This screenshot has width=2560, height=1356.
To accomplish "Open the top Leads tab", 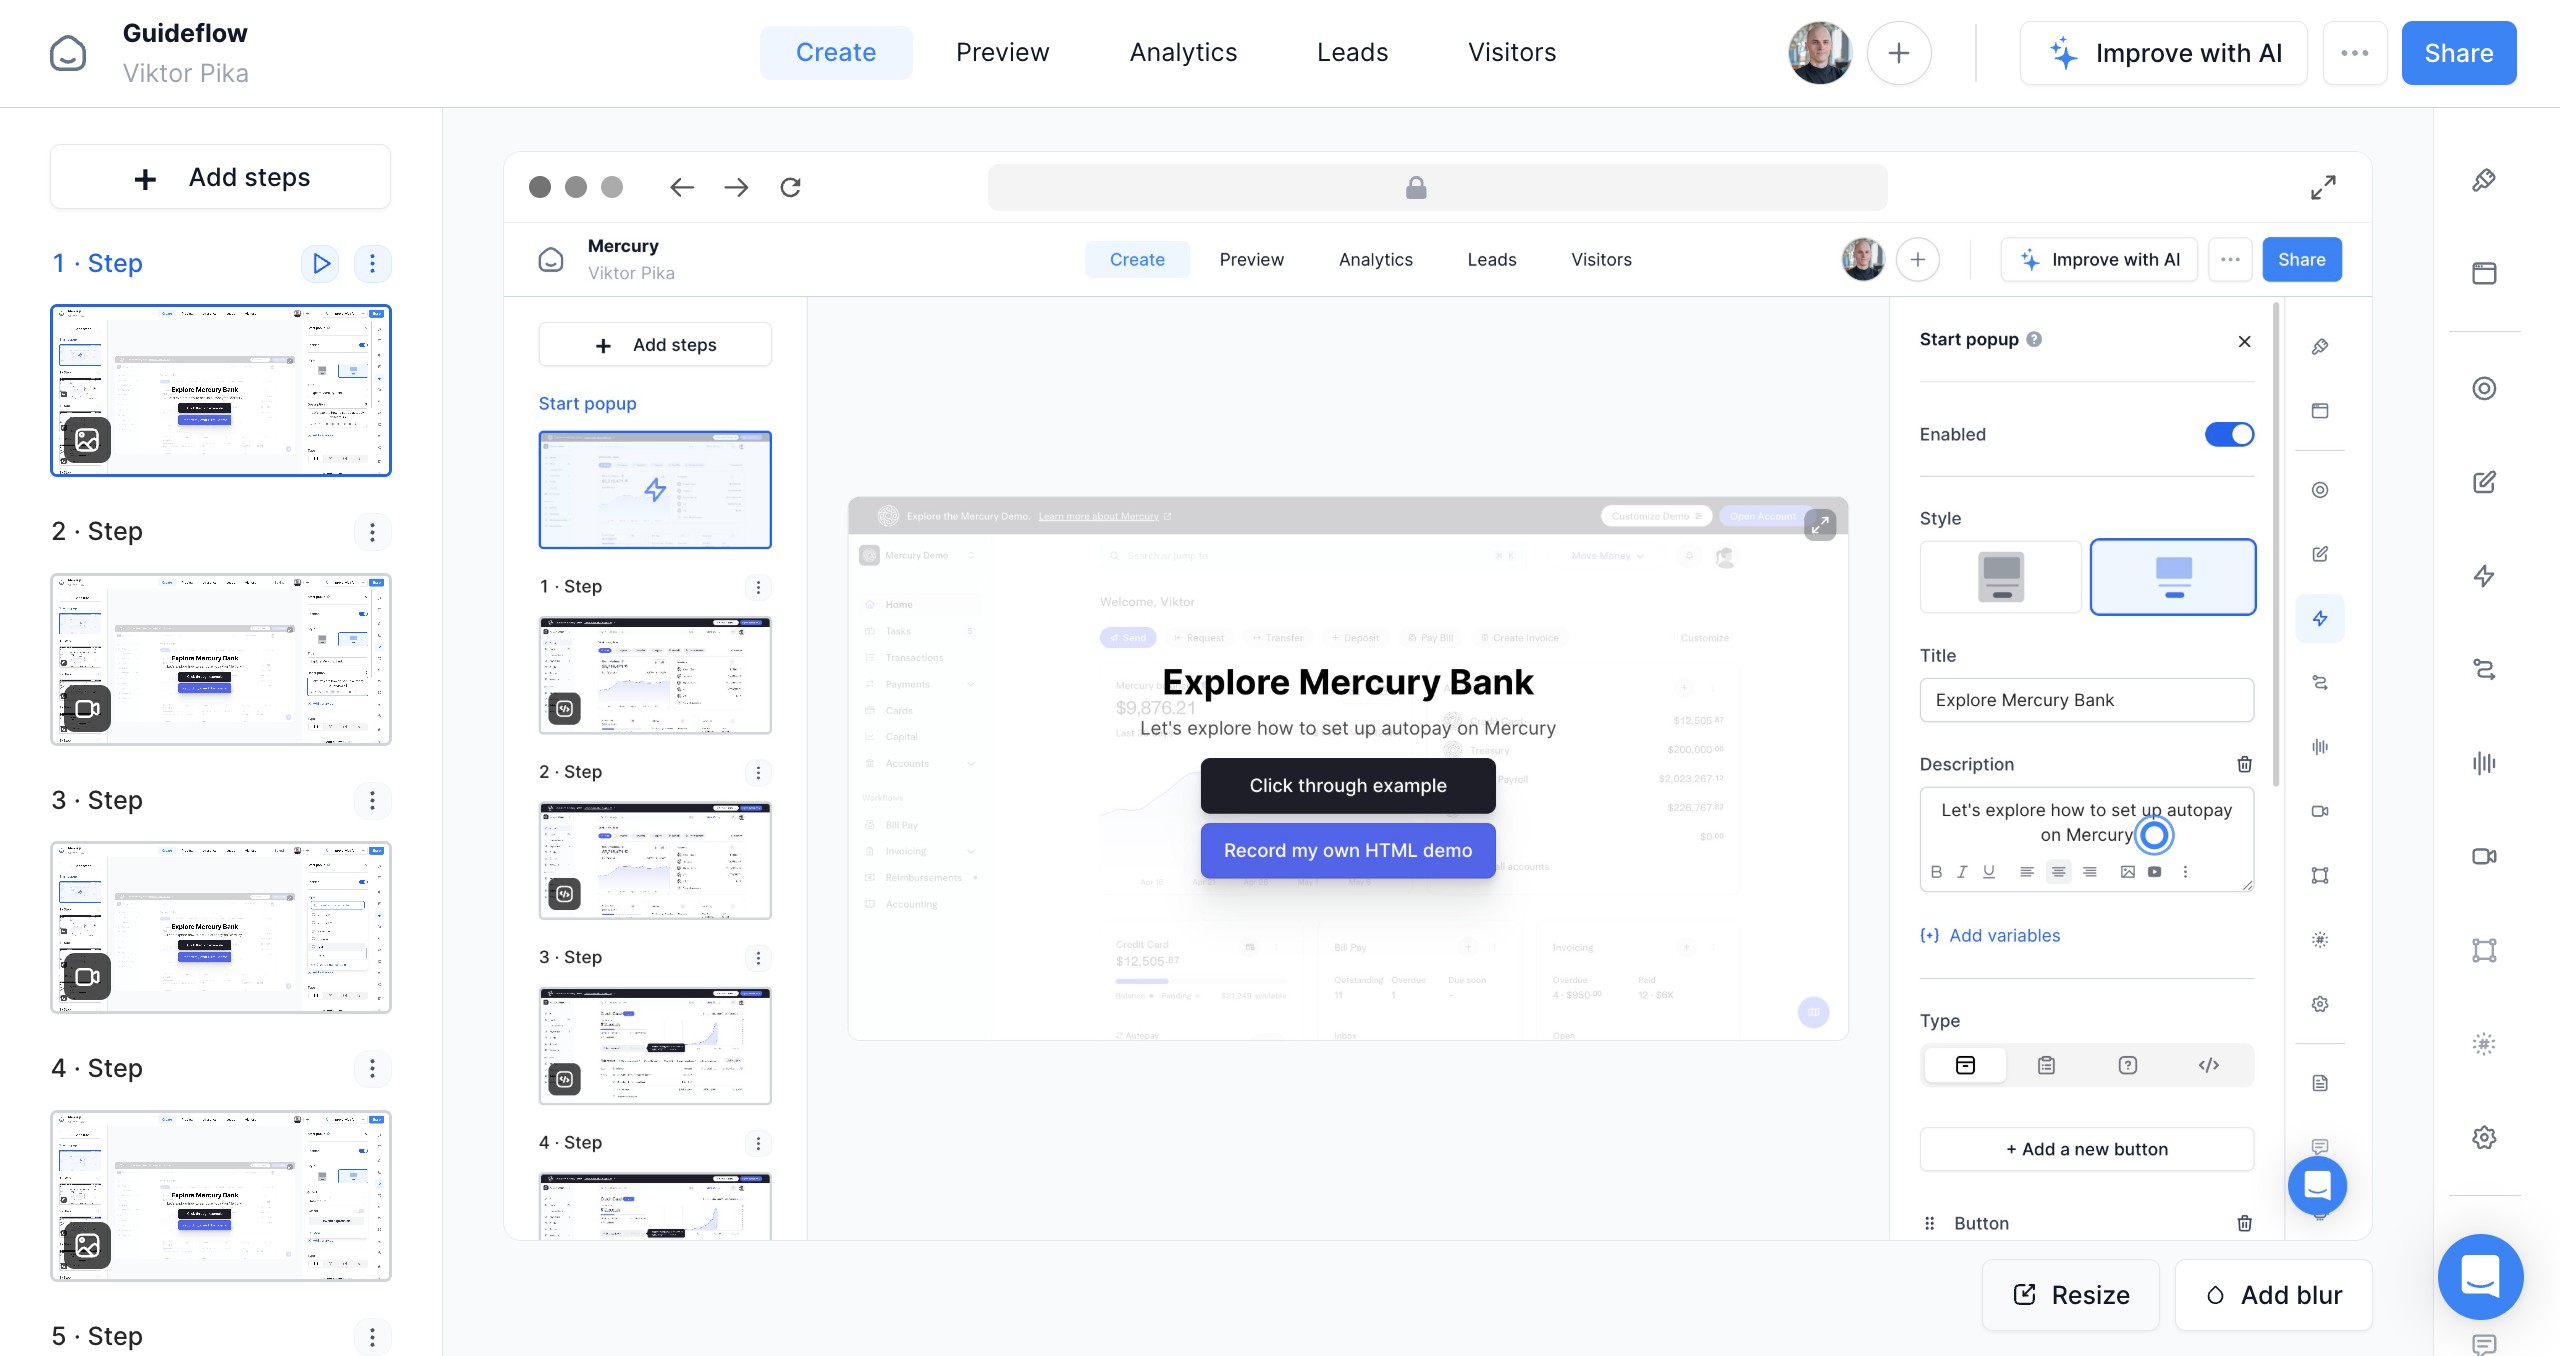I will pyautogui.click(x=1352, y=53).
